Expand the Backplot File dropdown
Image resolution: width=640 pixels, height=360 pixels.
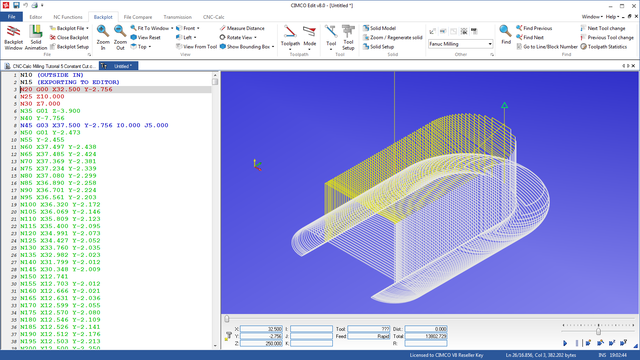click(x=87, y=28)
